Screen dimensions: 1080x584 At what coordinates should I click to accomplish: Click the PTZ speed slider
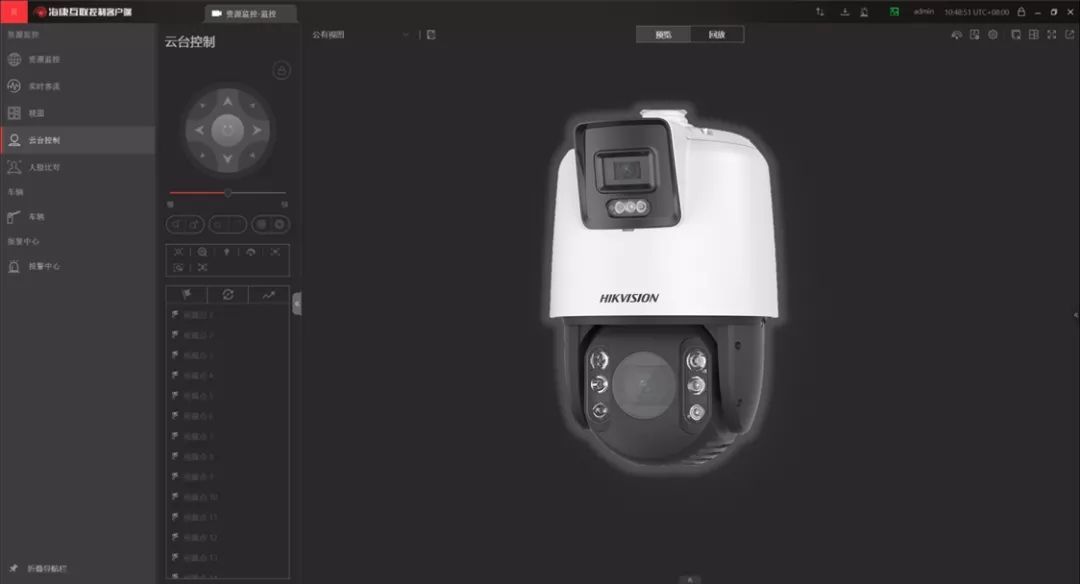[x=228, y=192]
